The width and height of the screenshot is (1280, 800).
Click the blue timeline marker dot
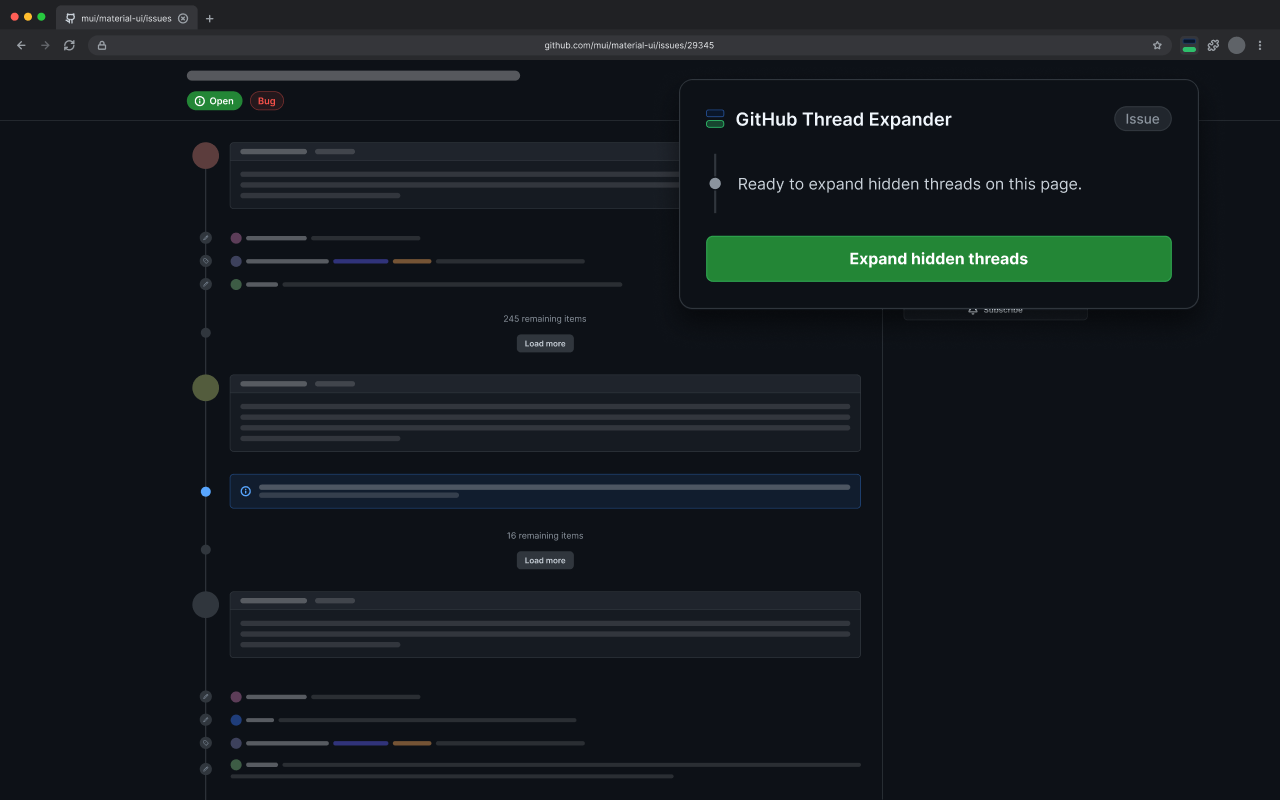pos(206,492)
